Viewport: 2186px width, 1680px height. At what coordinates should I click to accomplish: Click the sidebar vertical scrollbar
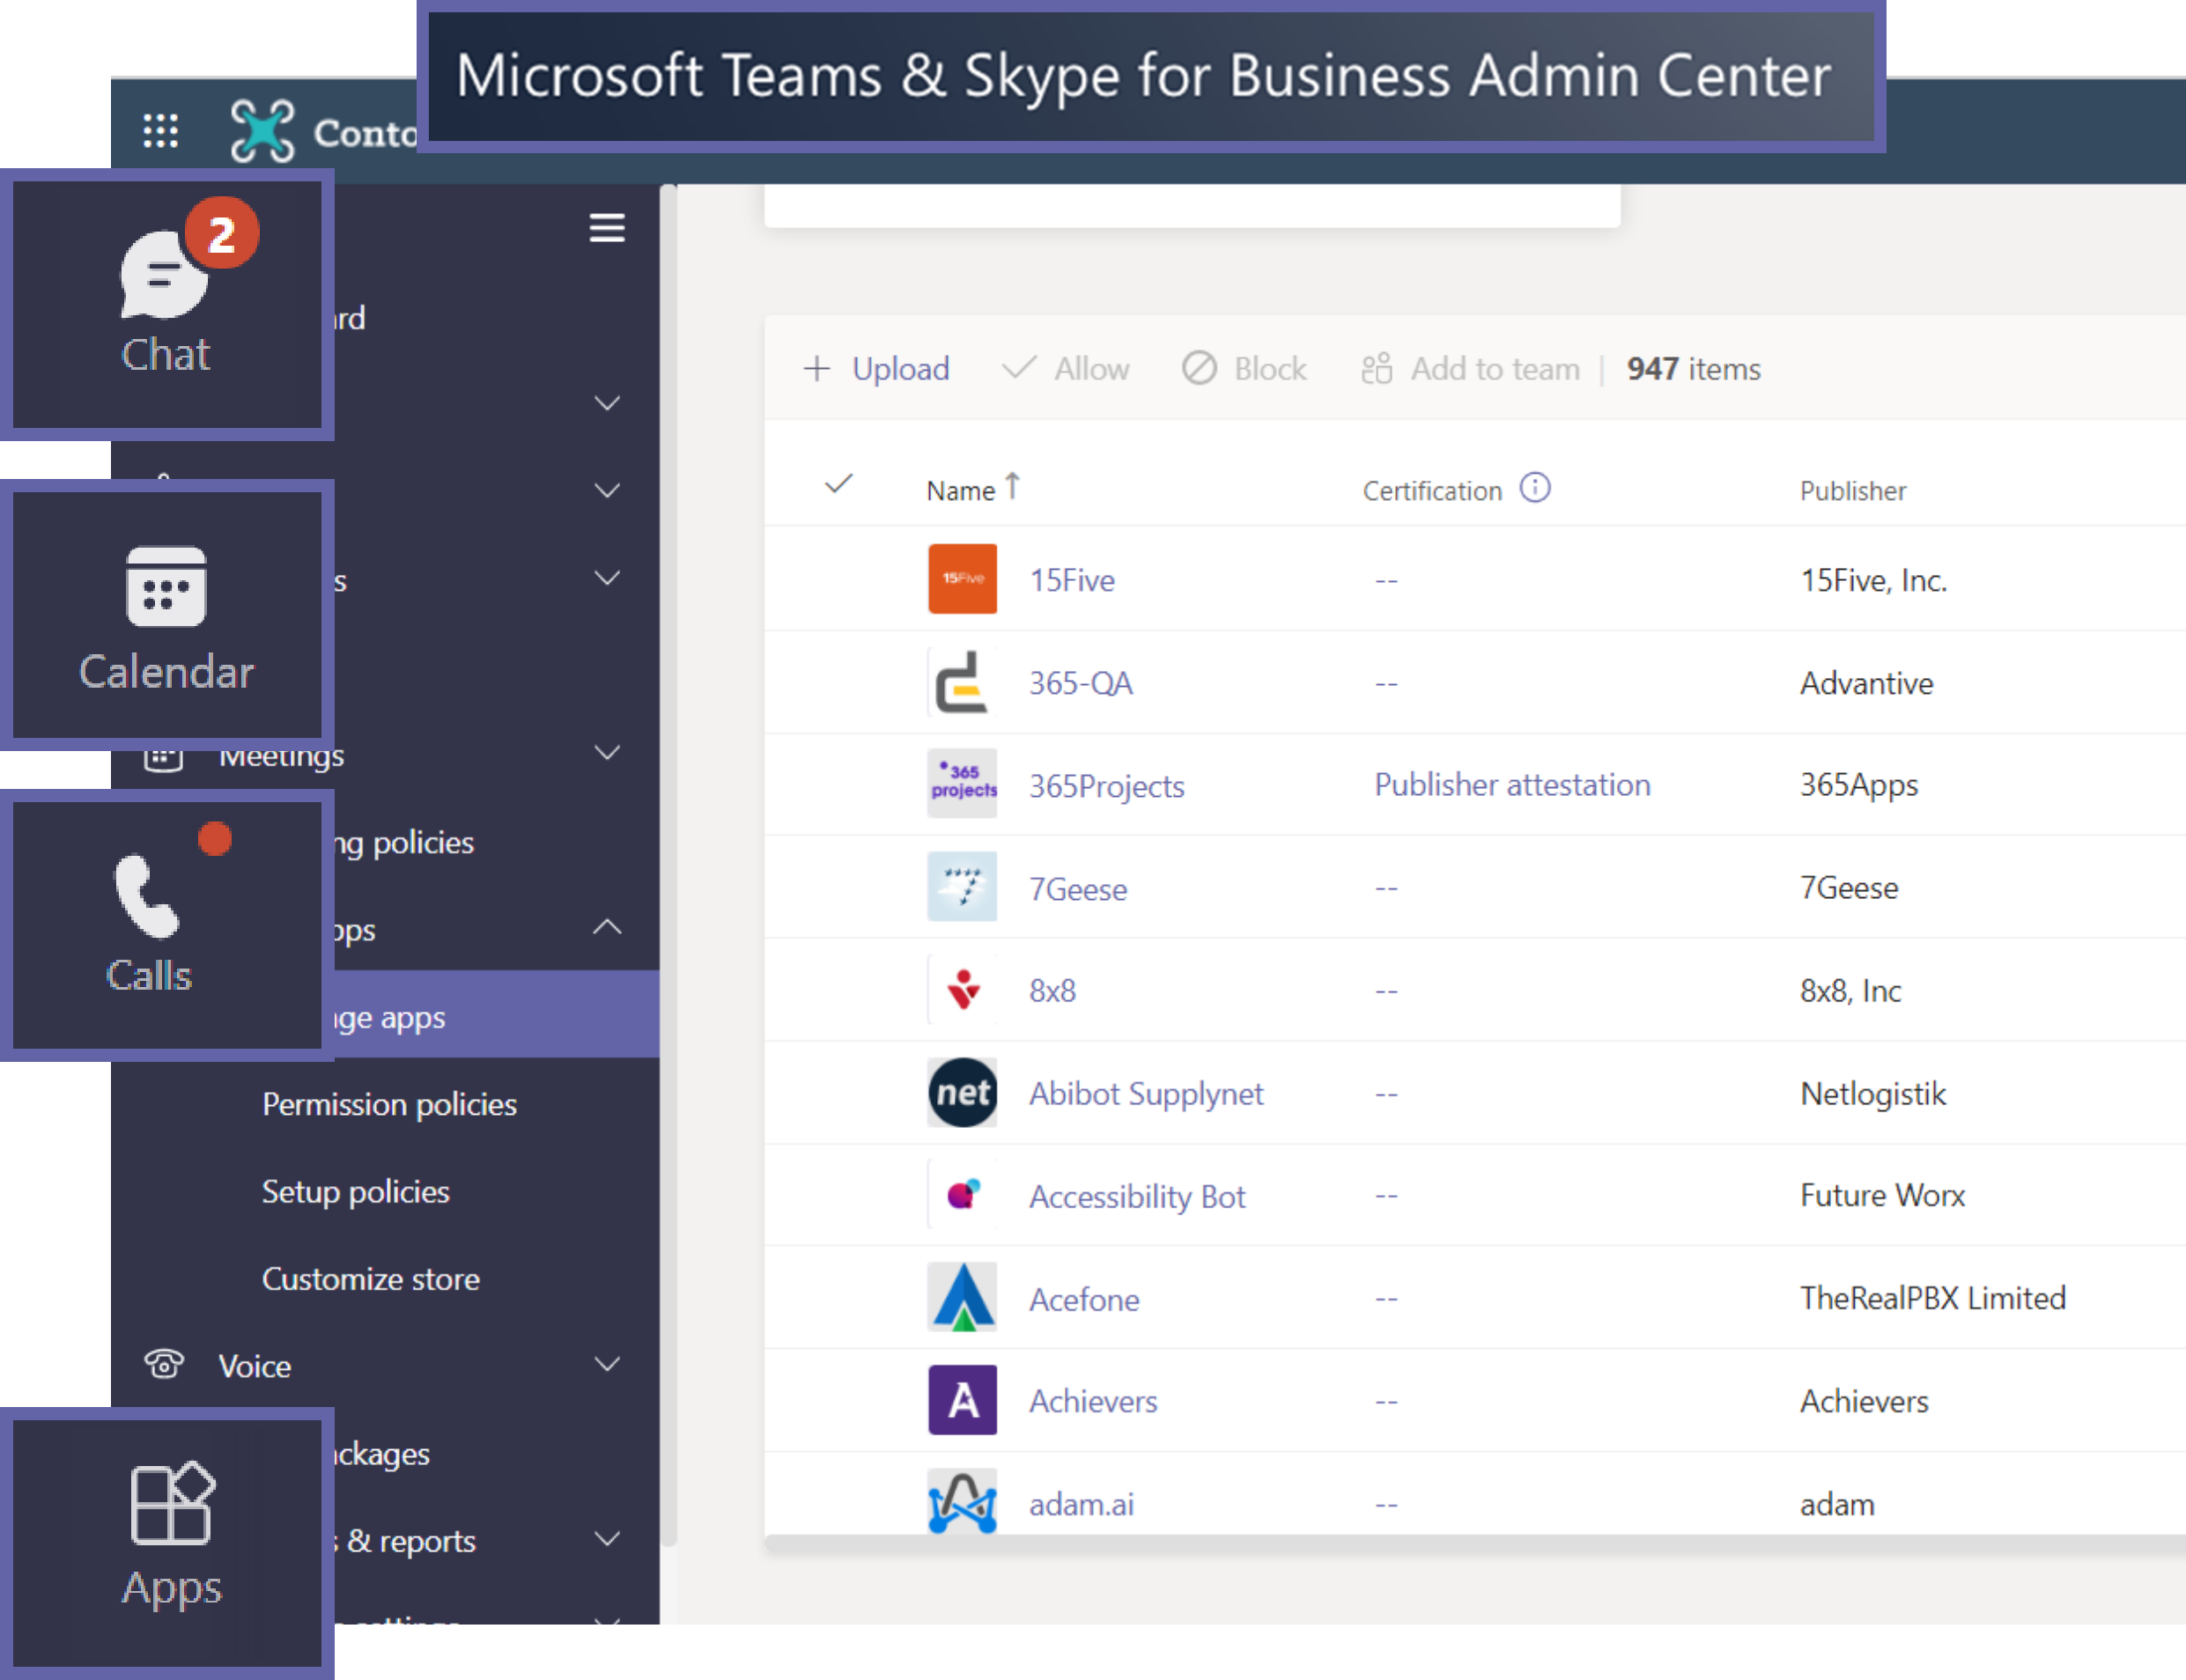pos(668,865)
